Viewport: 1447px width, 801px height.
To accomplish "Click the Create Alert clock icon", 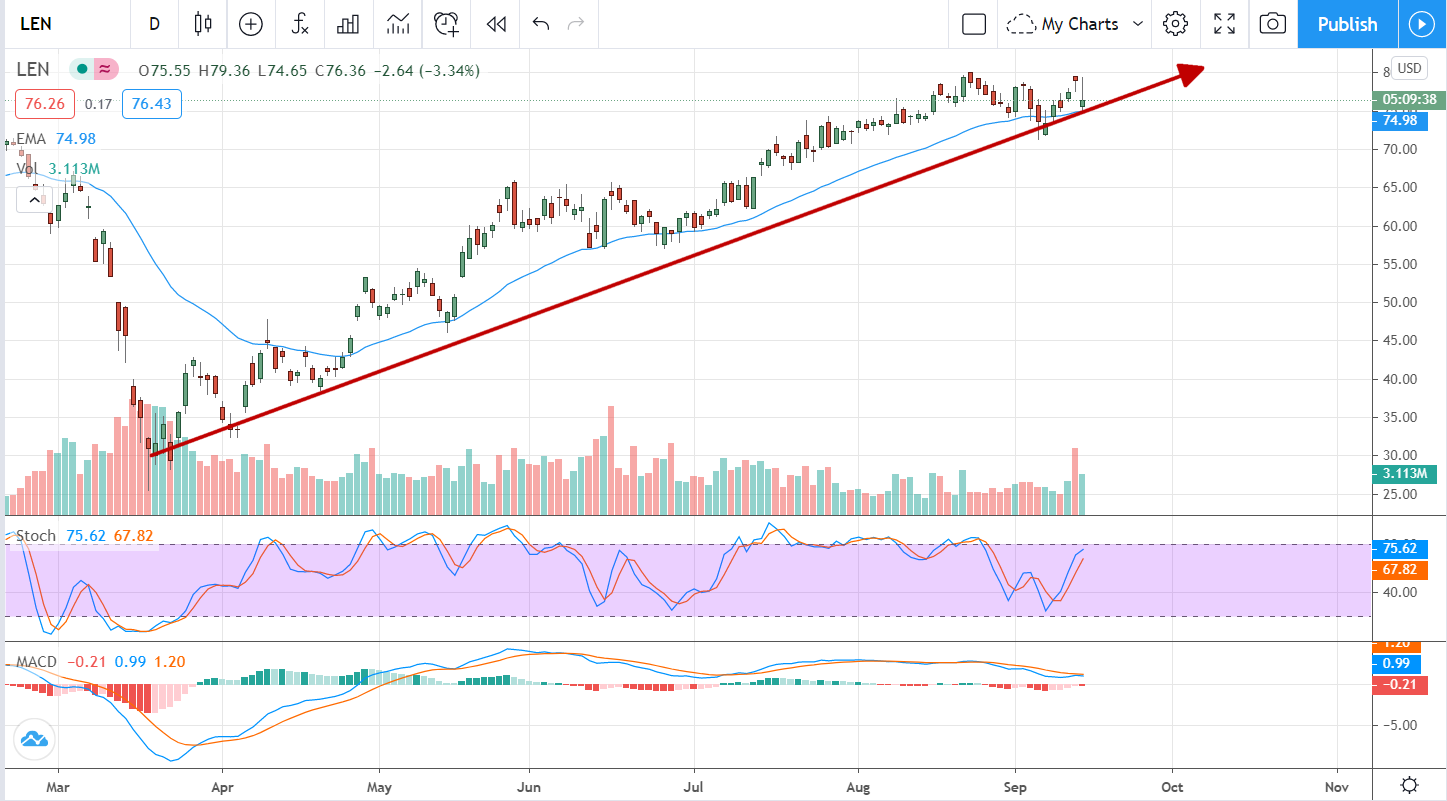I will coord(446,24).
